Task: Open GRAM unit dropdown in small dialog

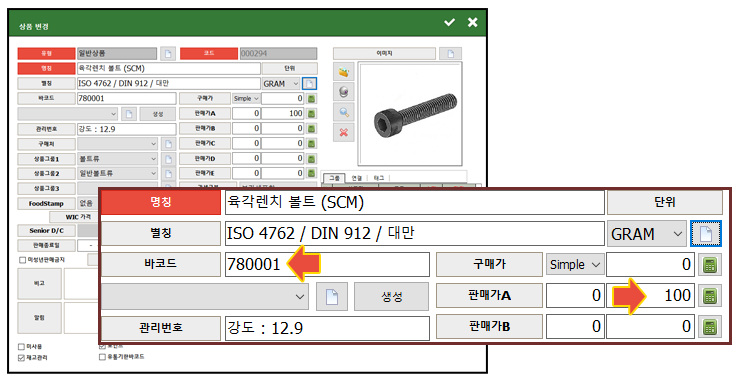Action: (x=280, y=83)
